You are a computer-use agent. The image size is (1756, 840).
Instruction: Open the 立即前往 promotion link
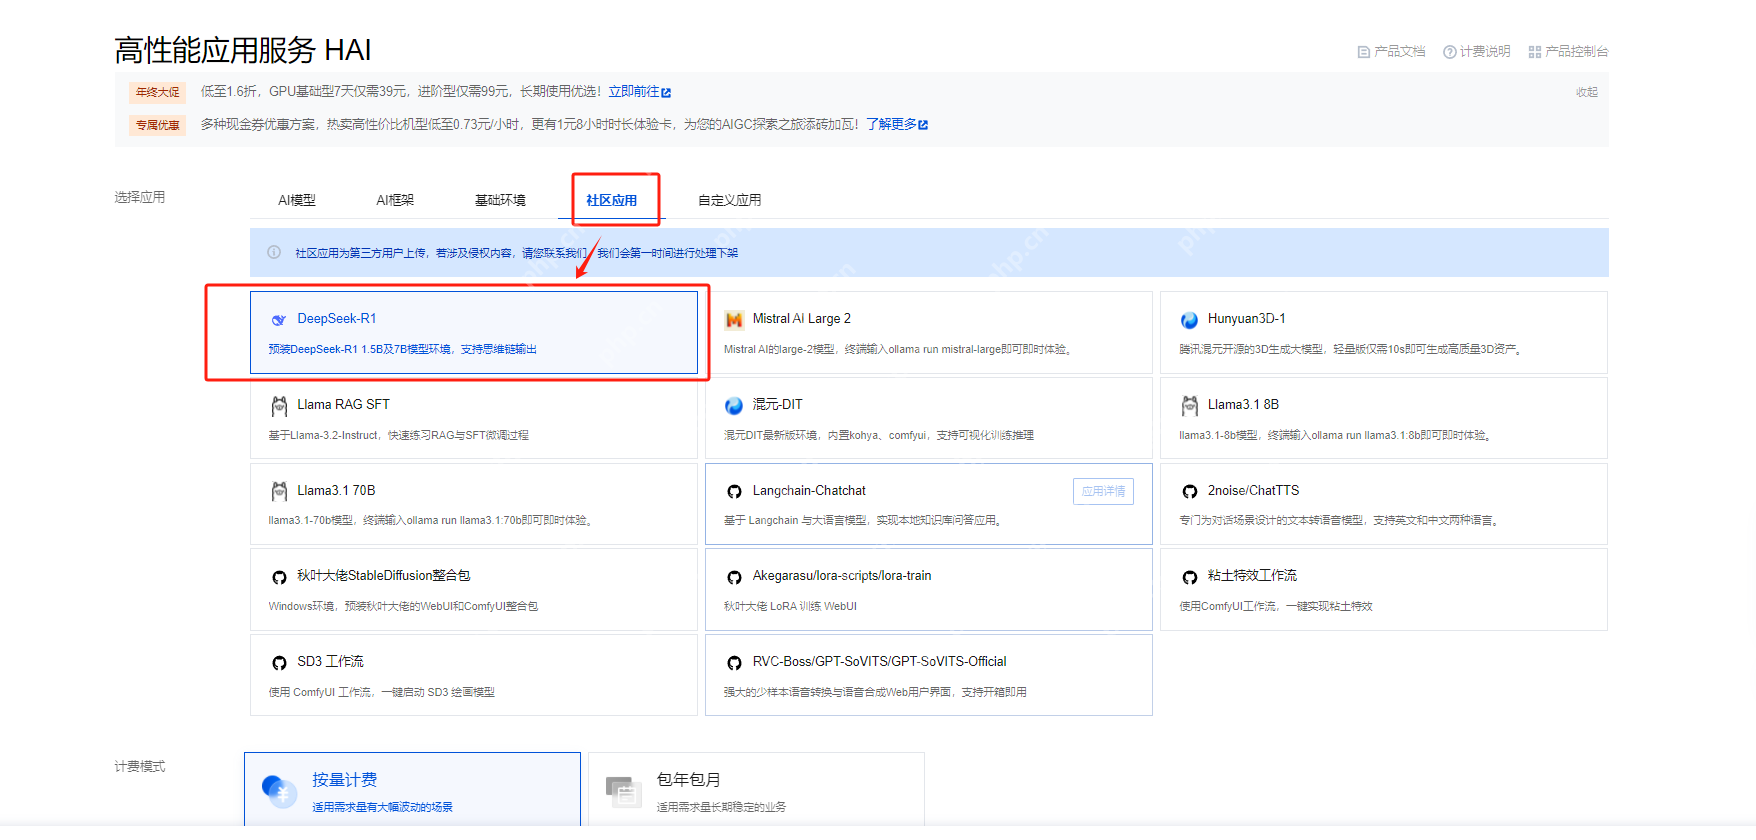pyautogui.click(x=639, y=92)
